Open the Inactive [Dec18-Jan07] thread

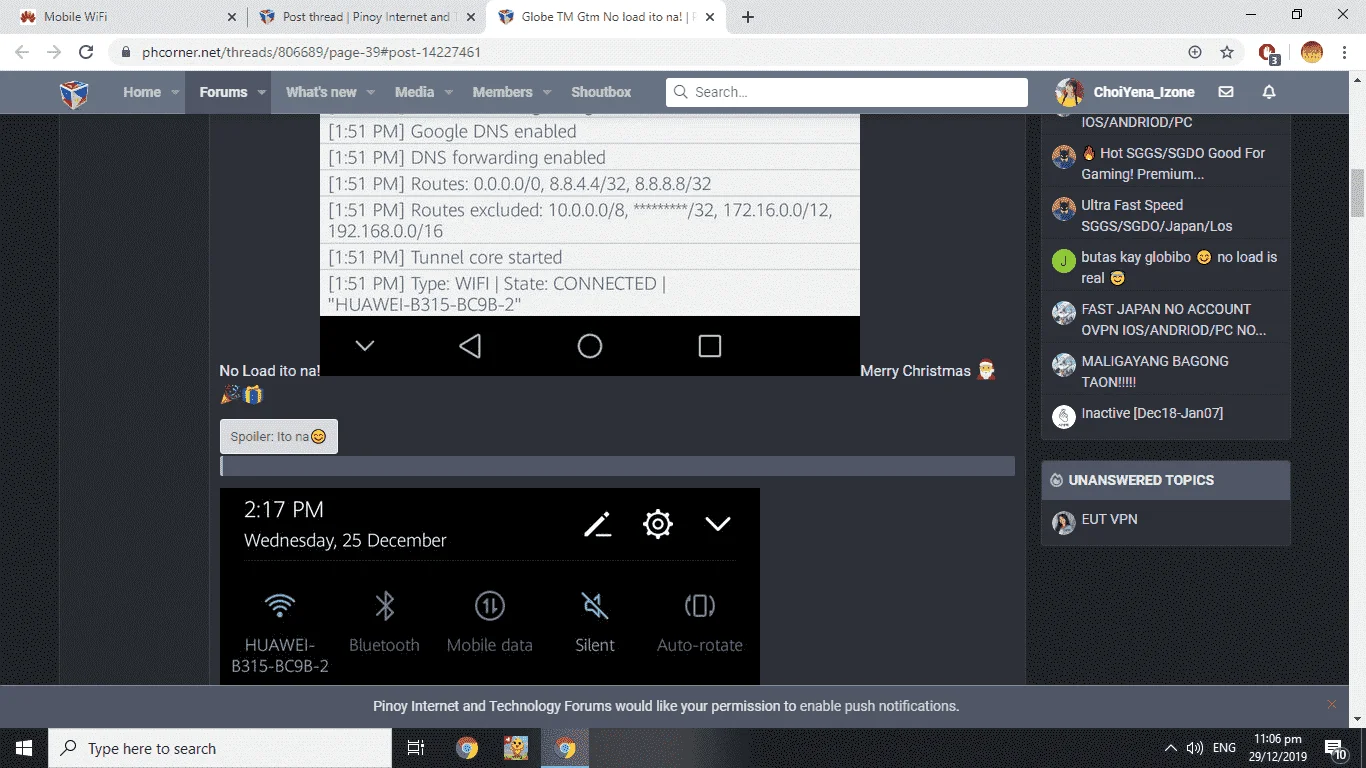pyautogui.click(x=1152, y=413)
